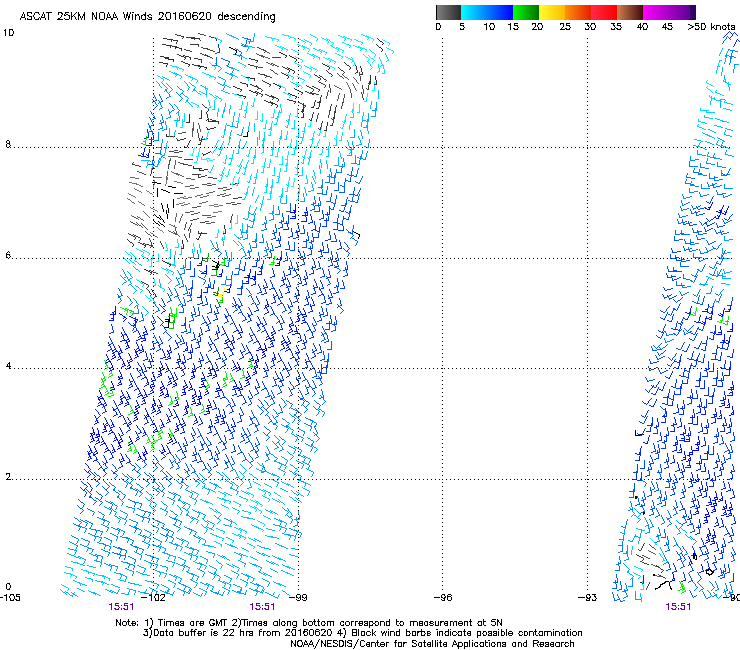Screen dimensions: 740x650
Task: Click the '10' legend value under the color bar
Action: click(489, 27)
